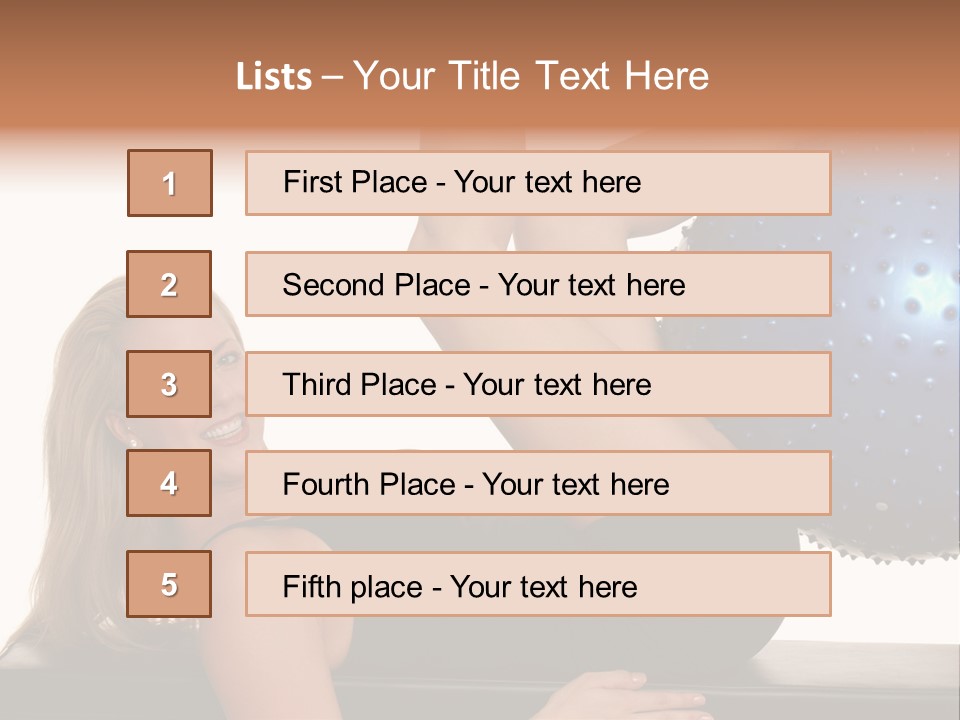Screen dimensions: 960x720
Task: Click the number 1 box
Action: click(x=169, y=183)
